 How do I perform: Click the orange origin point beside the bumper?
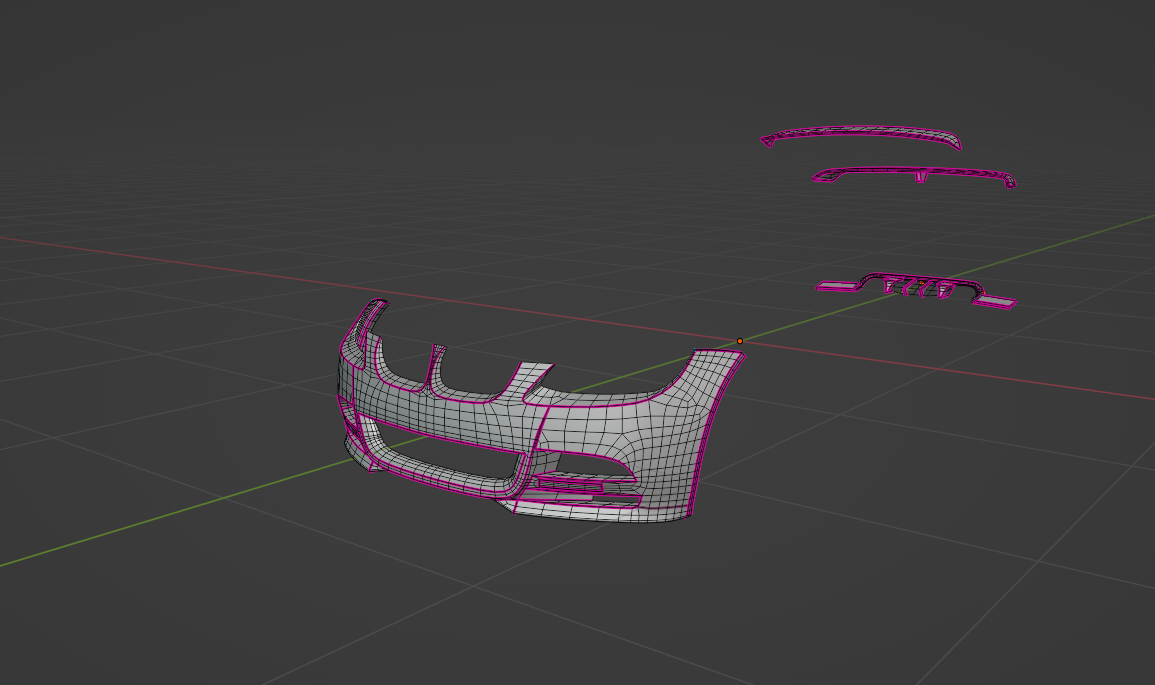[x=740, y=341]
